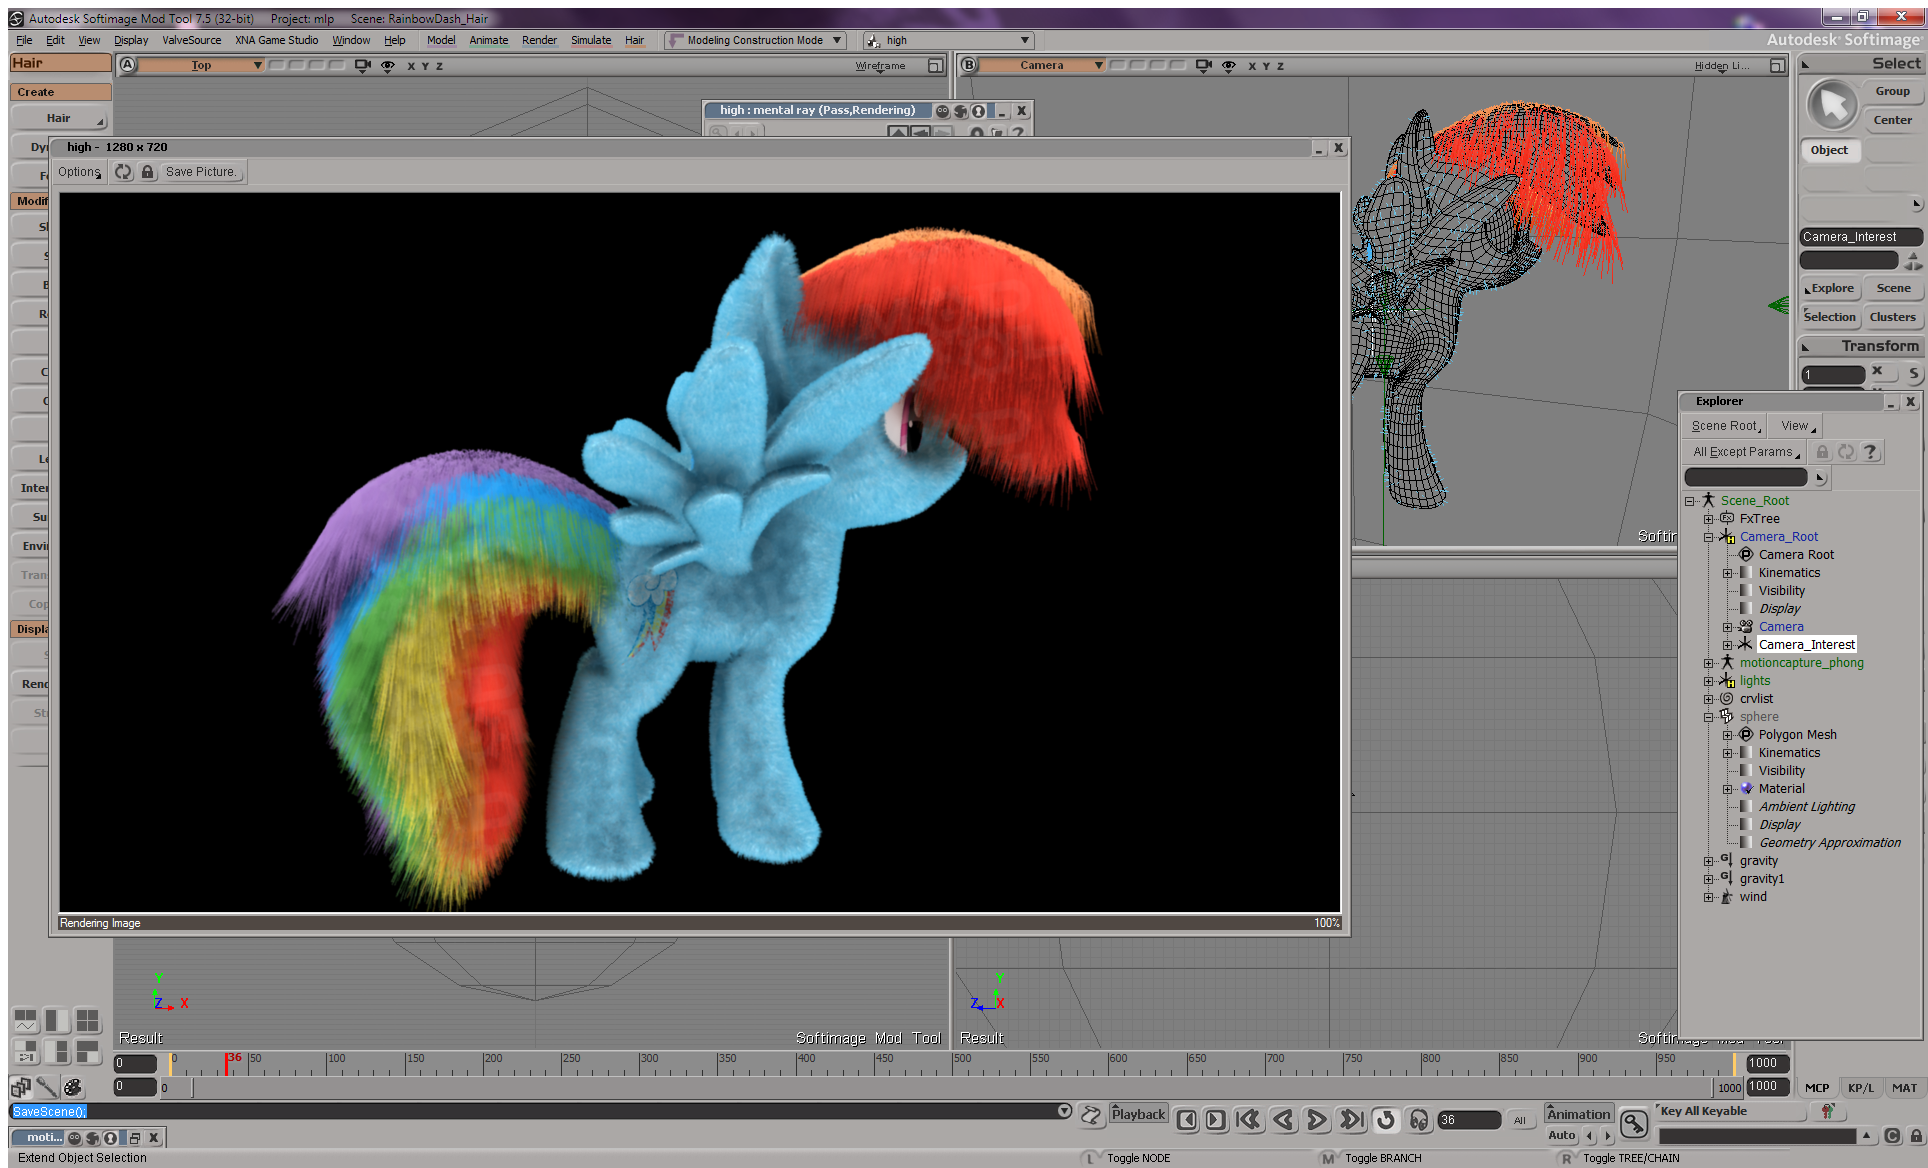The width and height of the screenshot is (1928, 1168).
Task: Open the Simulate menu
Action: (x=590, y=40)
